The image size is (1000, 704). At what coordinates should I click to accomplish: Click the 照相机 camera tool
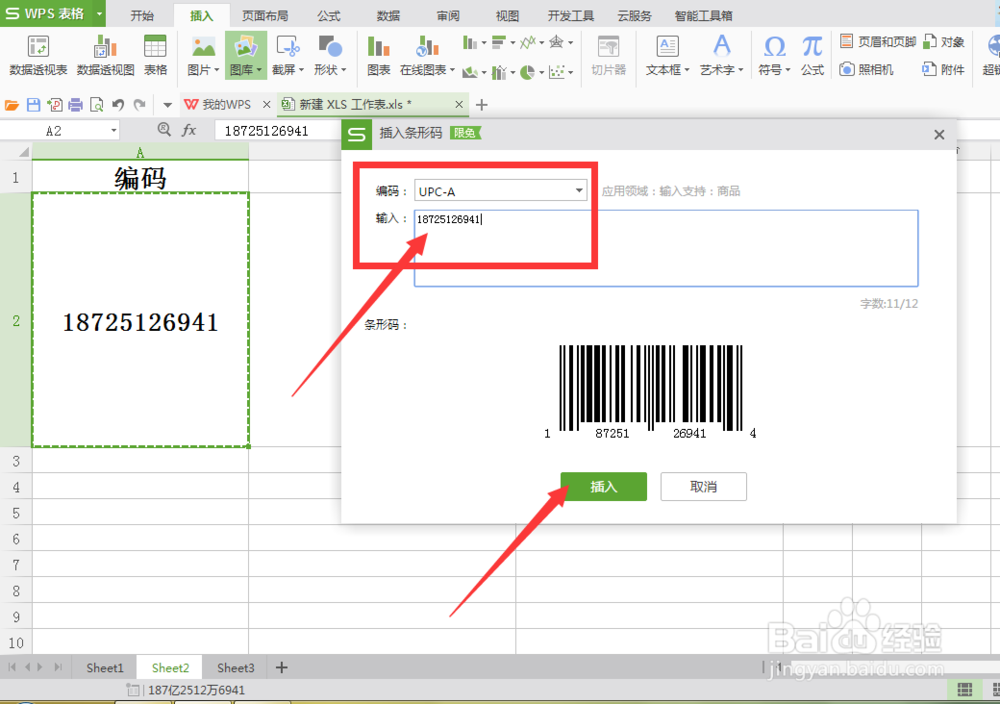[x=866, y=69]
